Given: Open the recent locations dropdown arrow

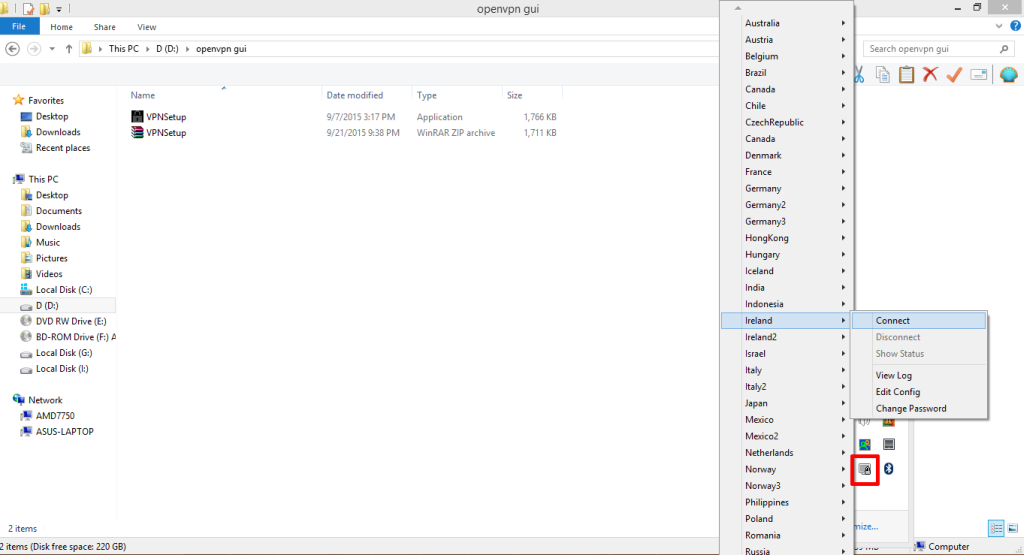Looking at the screenshot, I should point(52,49).
